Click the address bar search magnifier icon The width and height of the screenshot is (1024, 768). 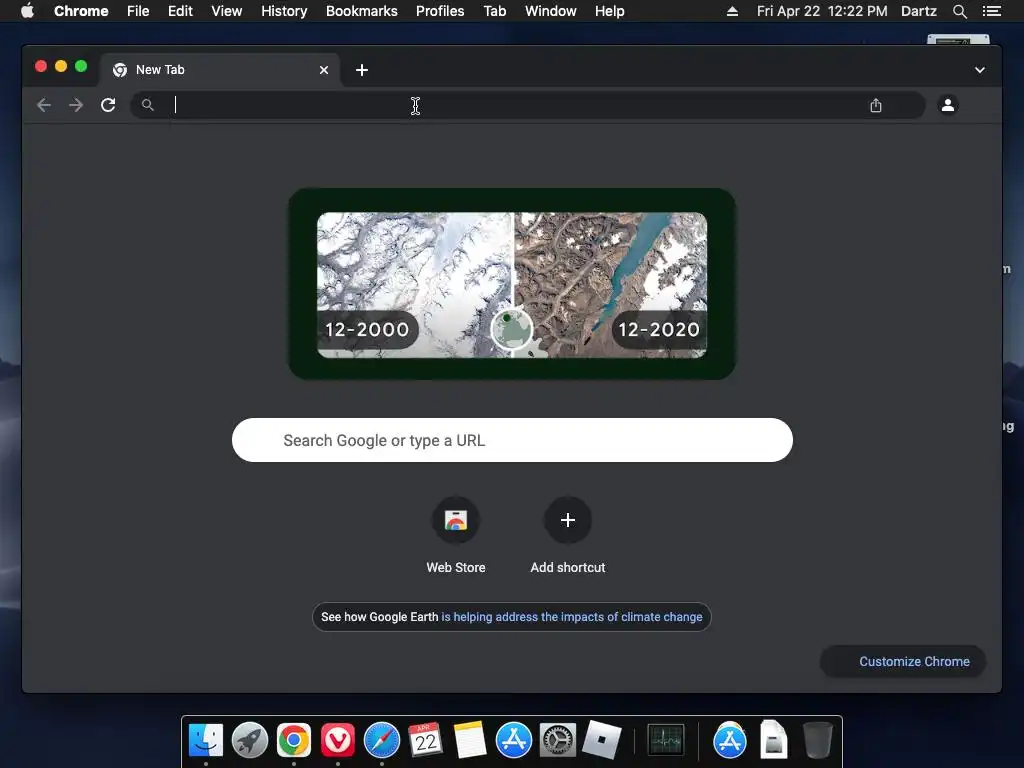(148, 105)
